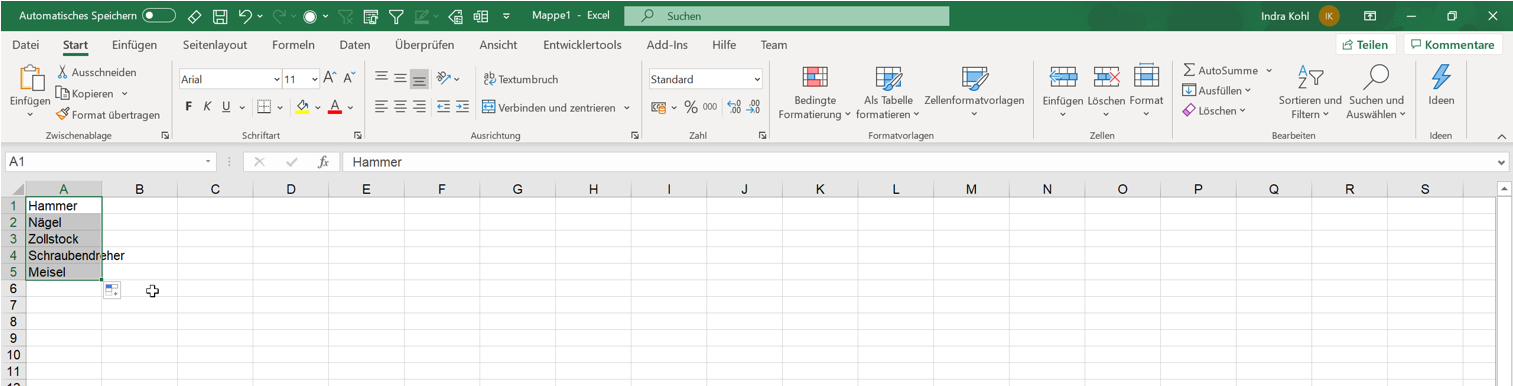
Task: Click the filter funnel in the quick access toolbar
Action: tap(396, 16)
